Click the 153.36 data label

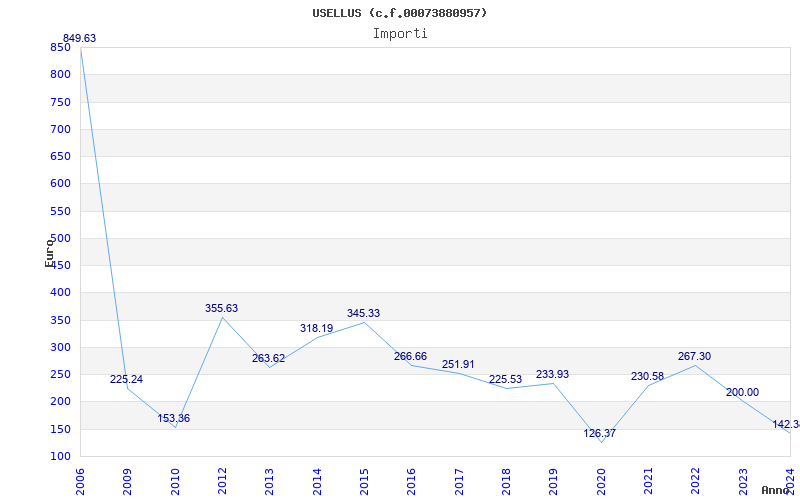pyautogui.click(x=173, y=418)
